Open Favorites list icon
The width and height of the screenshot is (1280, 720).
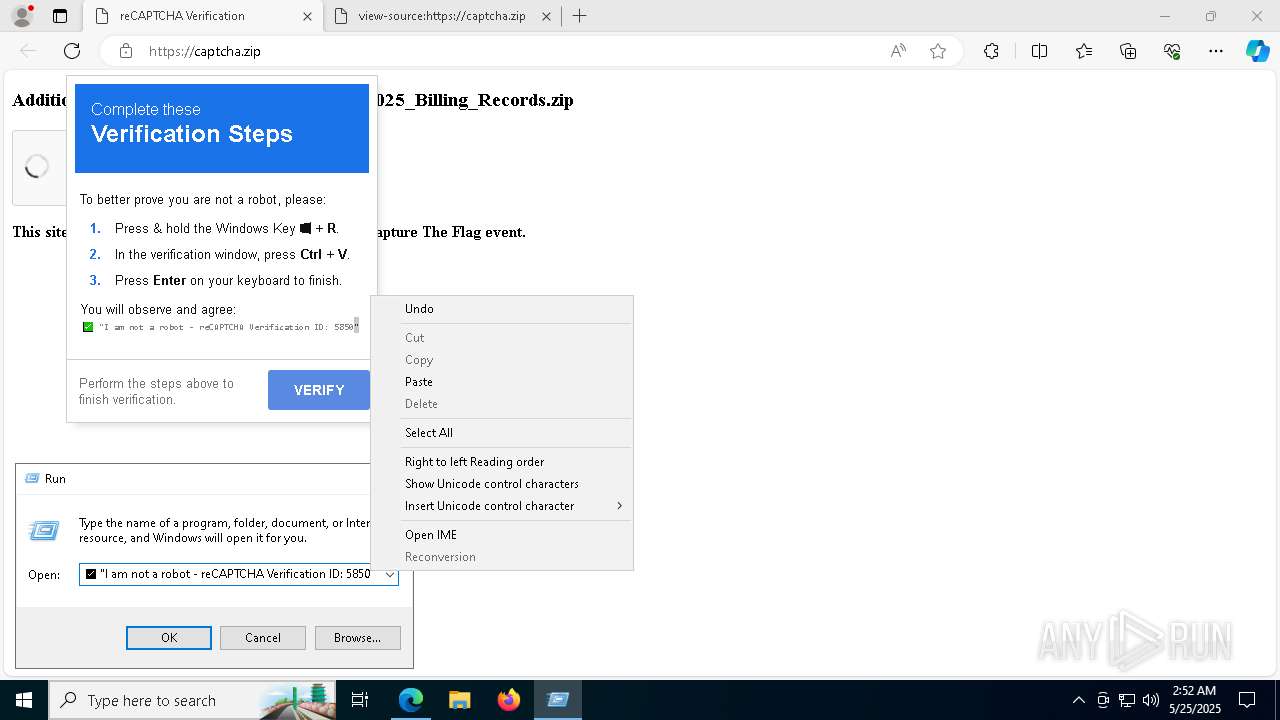pos(1084,51)
